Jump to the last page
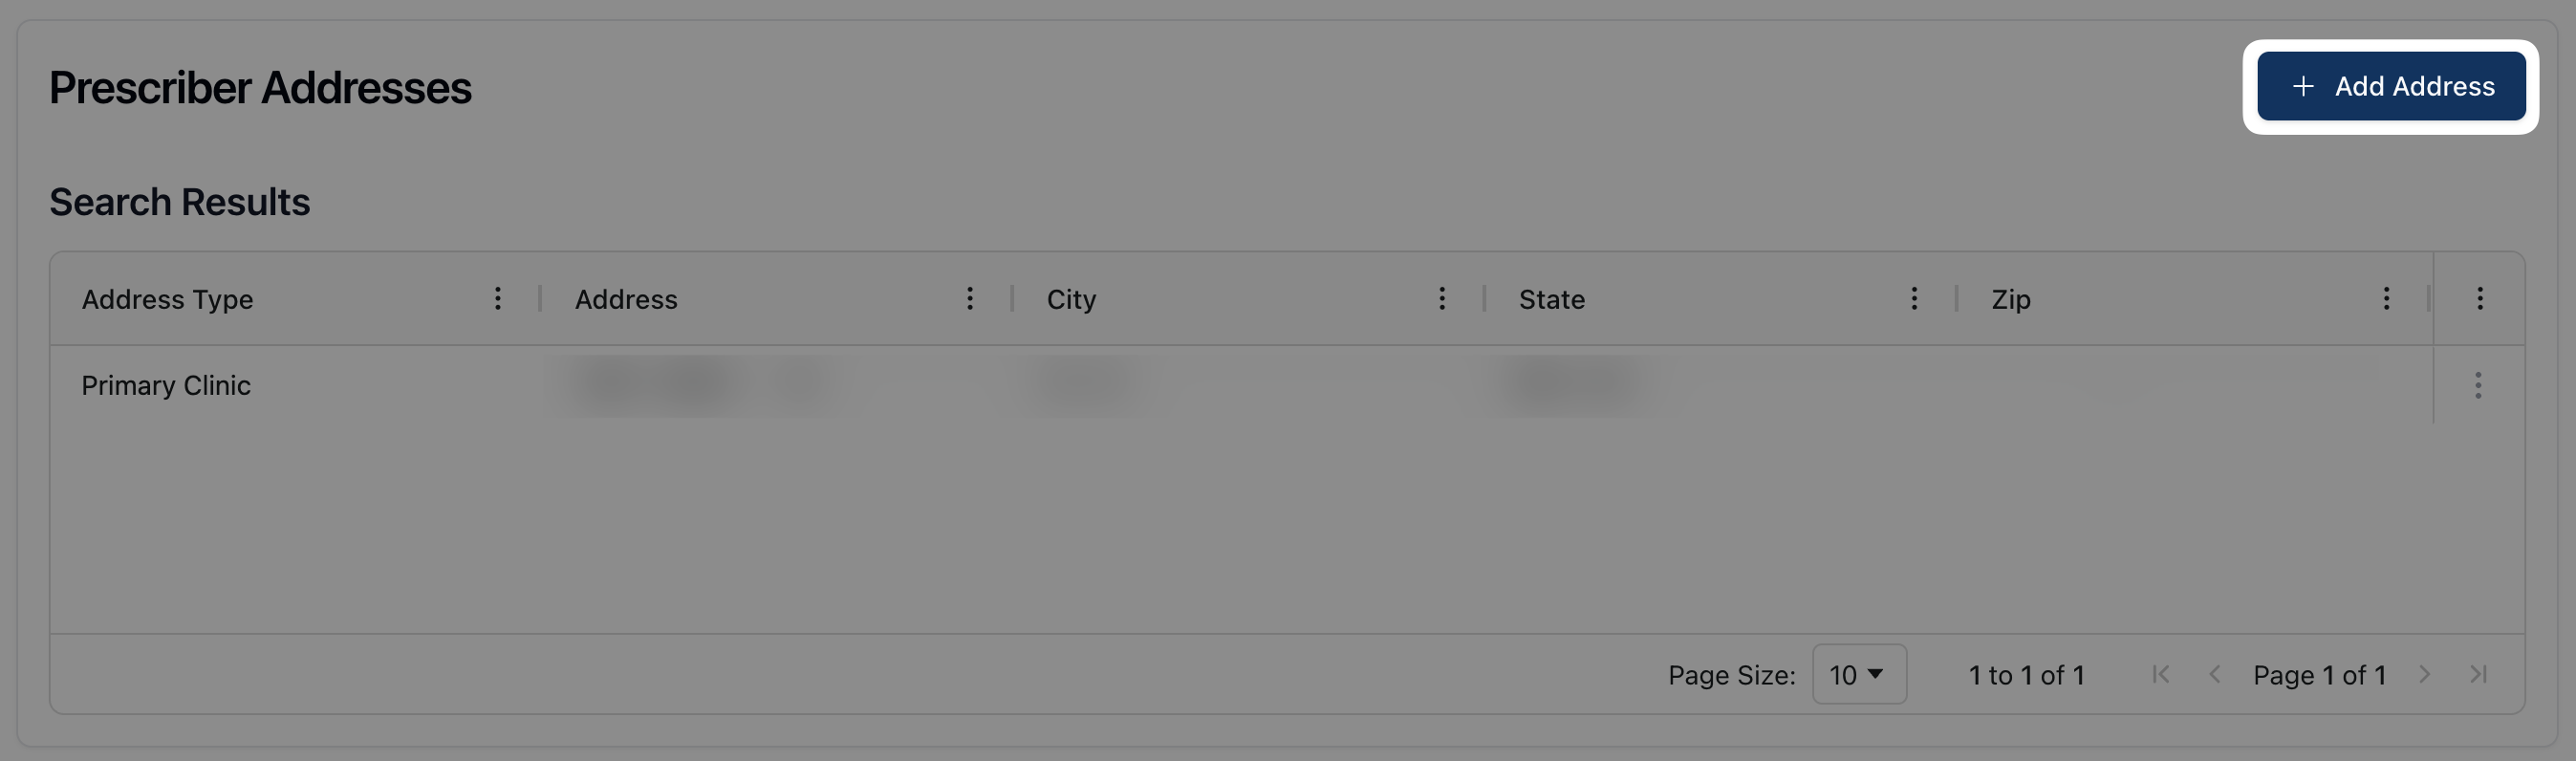The width and height of the screenshot is (2576, 761). (x=2478, y=675)
